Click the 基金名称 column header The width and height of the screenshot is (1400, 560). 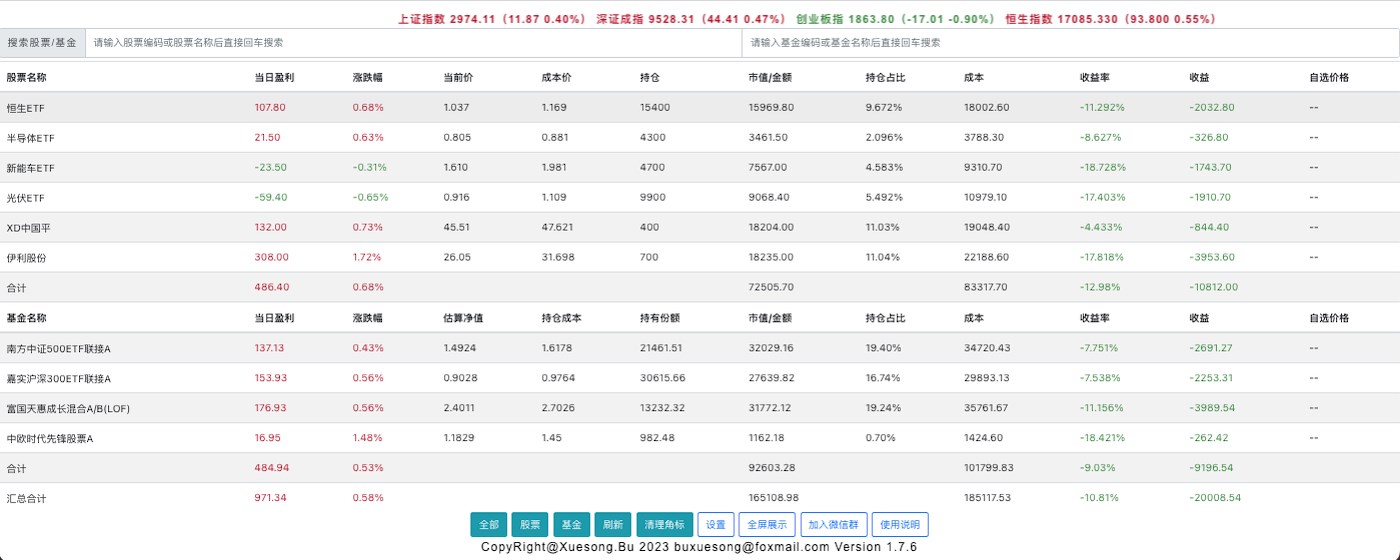click(x=26, y=318)
